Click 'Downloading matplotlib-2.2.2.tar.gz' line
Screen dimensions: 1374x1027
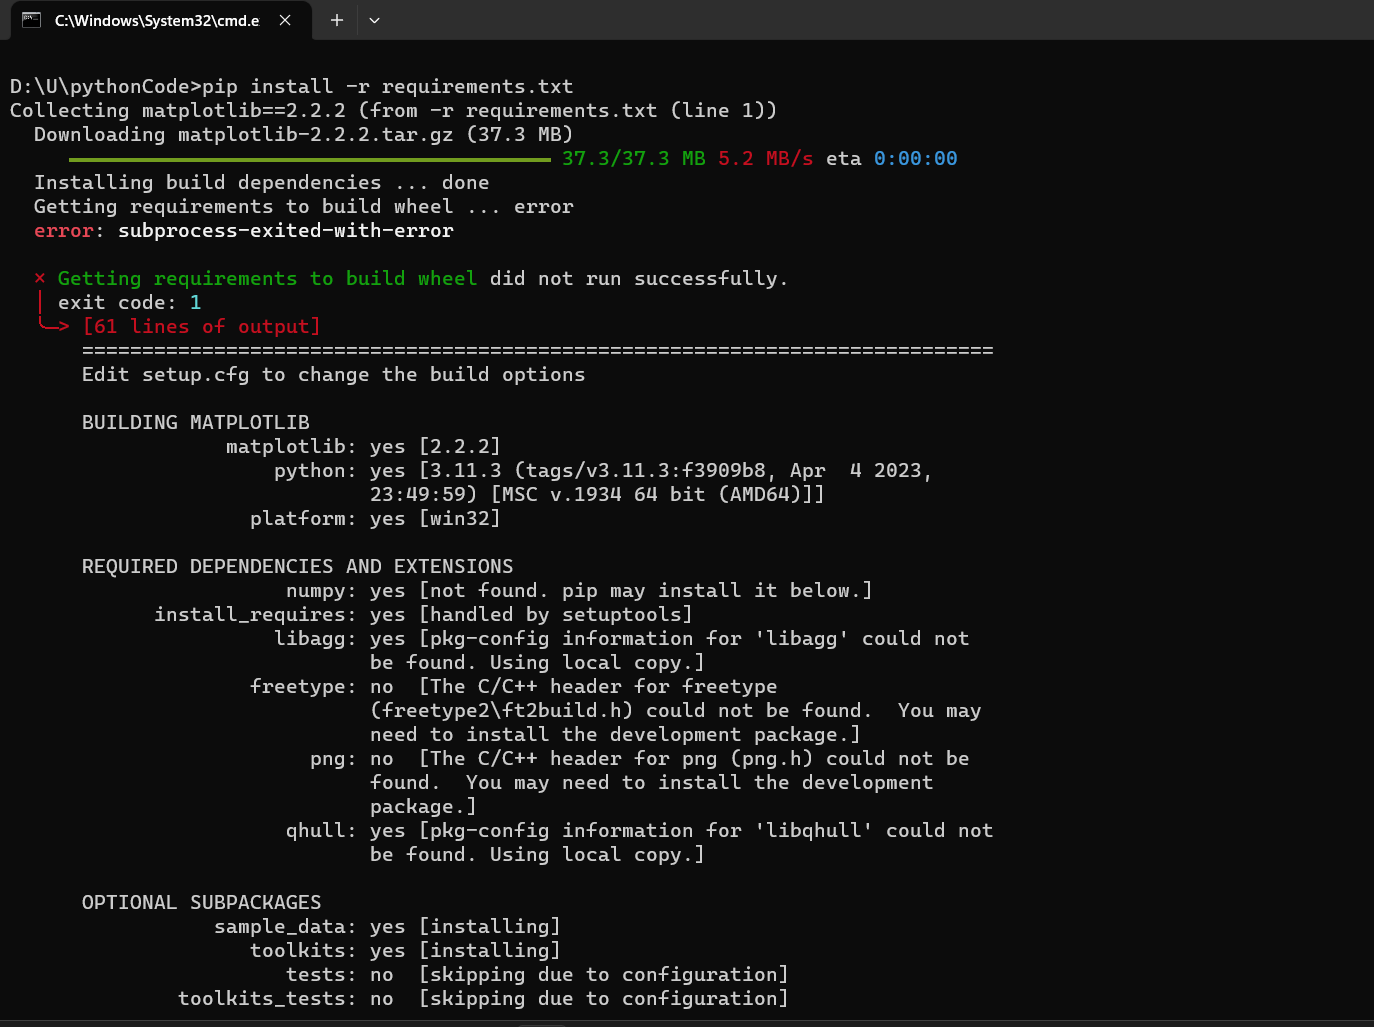[303, 135]
